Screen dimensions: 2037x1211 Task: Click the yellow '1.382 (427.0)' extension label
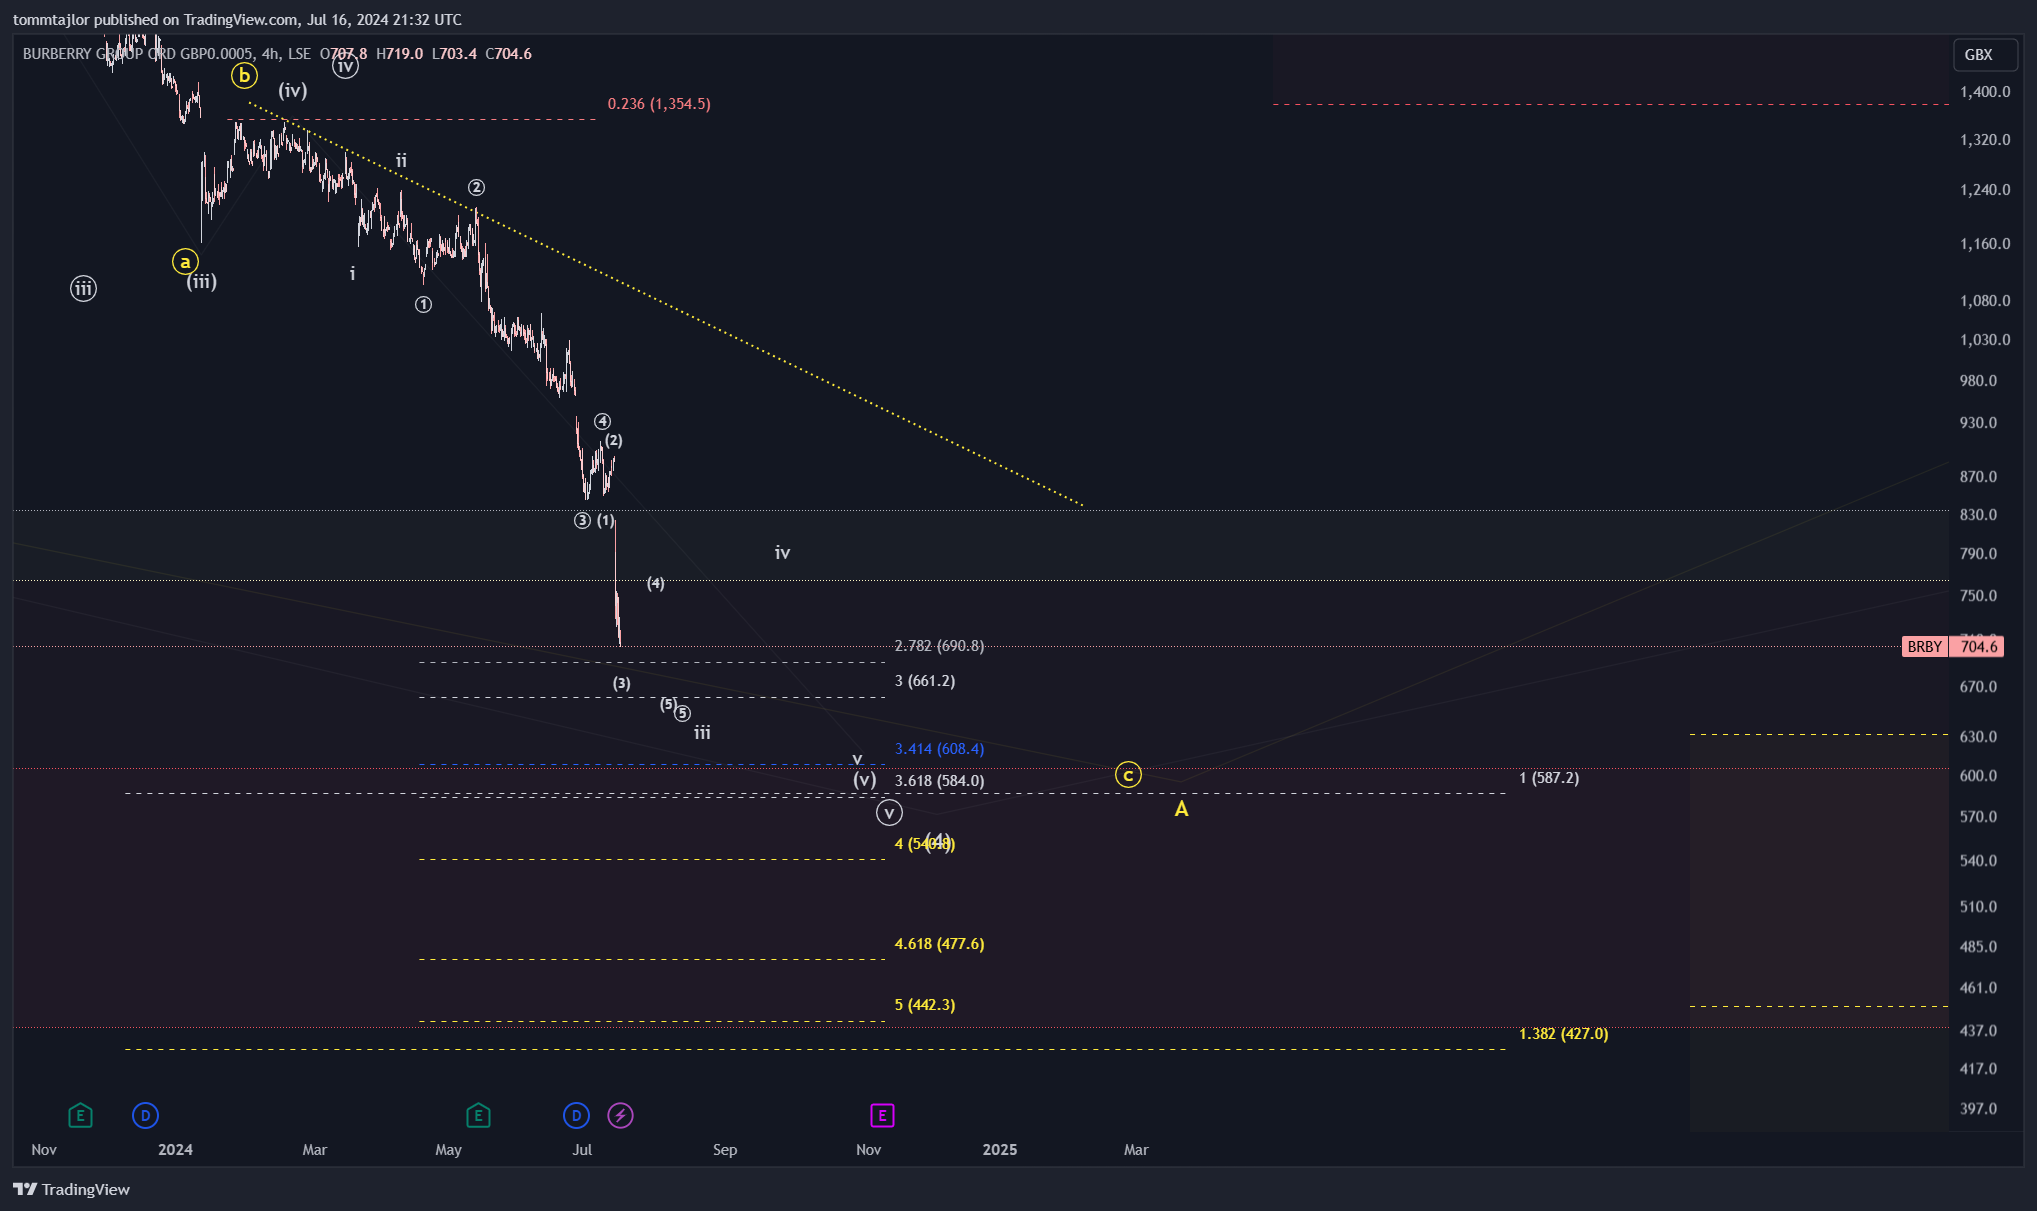pyautogui.click(x=1564, y=1034)
